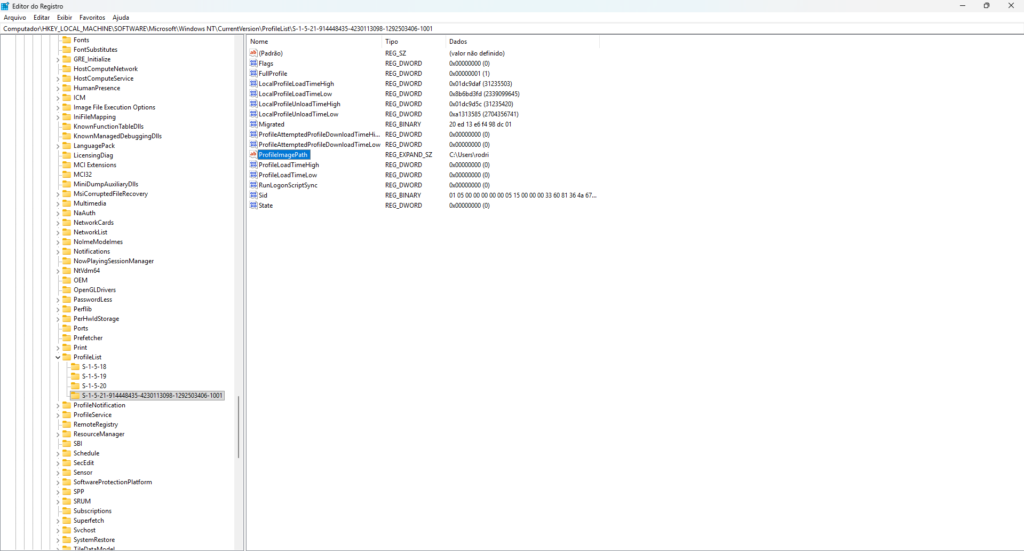Open the Favoritos menu
The width and height of the screenshot is (1024, 551).
click(x=92, y=18)
